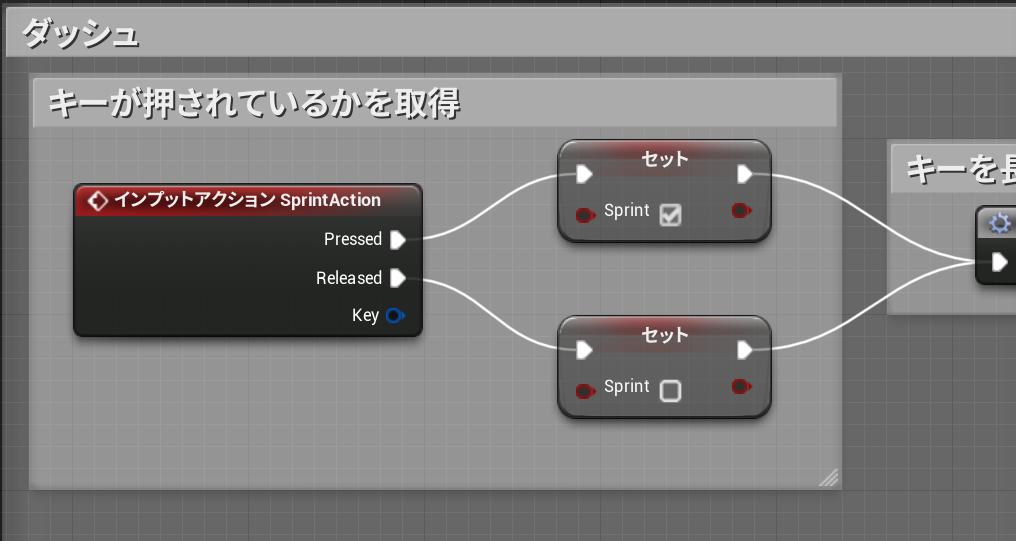Click the Pressed execution output pin
Viewport: 1016px width, 541px height.
398,240
